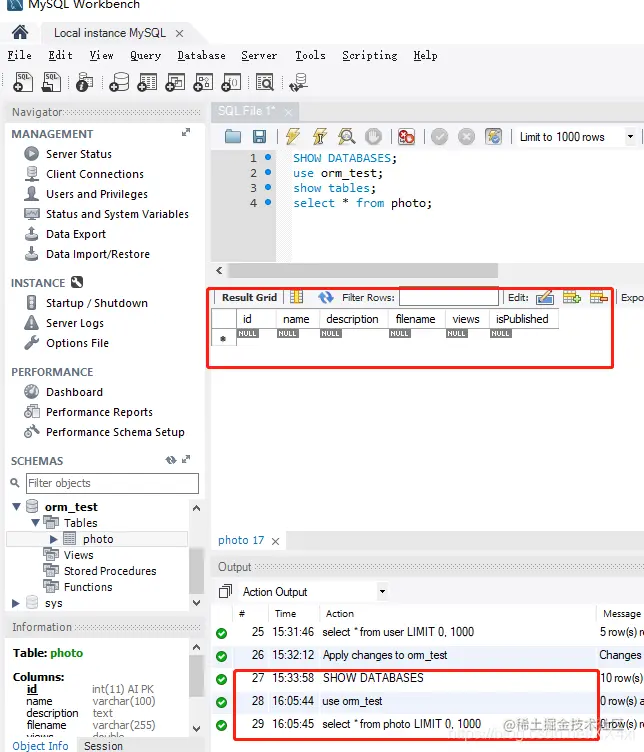
Task: Execute statement under cursor icon
Action: (x=319, y=137)
